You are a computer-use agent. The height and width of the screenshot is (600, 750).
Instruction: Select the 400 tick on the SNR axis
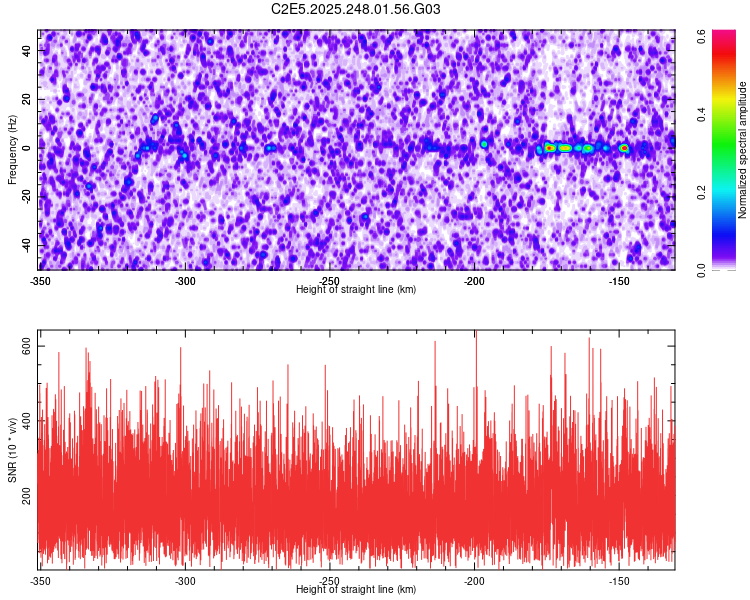27,426
